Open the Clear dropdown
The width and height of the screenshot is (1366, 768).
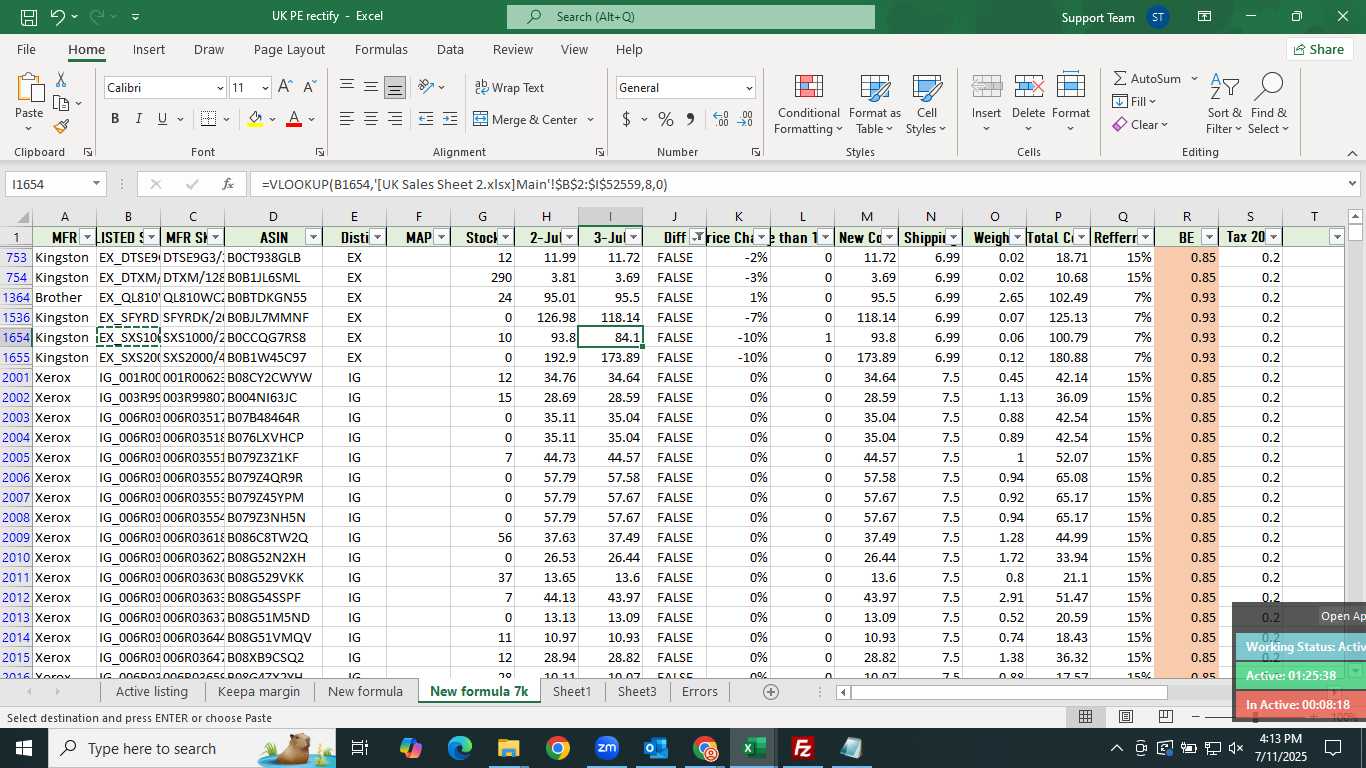pyautogui.click(x=1140, y=124)
